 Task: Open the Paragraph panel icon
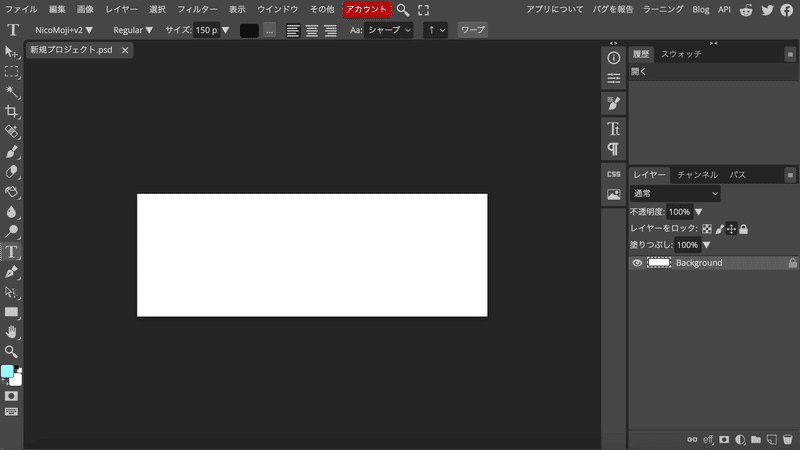tap(614, 149)
